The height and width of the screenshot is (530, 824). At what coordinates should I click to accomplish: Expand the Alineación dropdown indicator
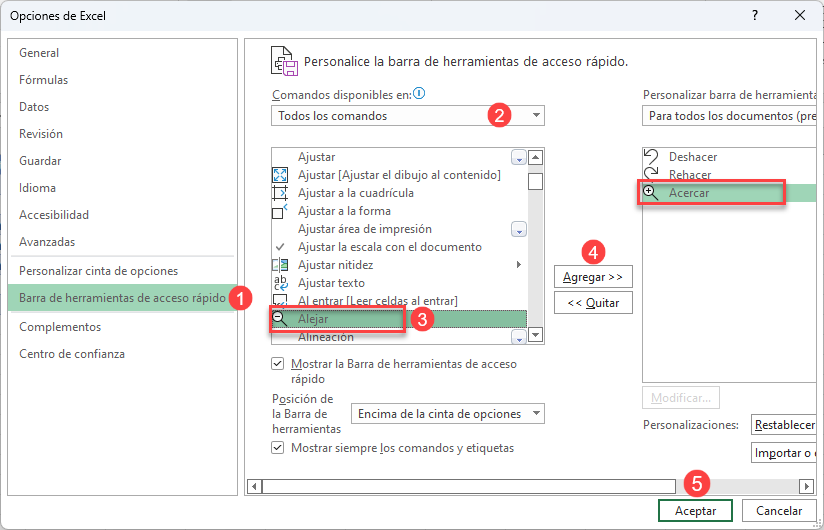pyautogui.click(x=519, y=337)
